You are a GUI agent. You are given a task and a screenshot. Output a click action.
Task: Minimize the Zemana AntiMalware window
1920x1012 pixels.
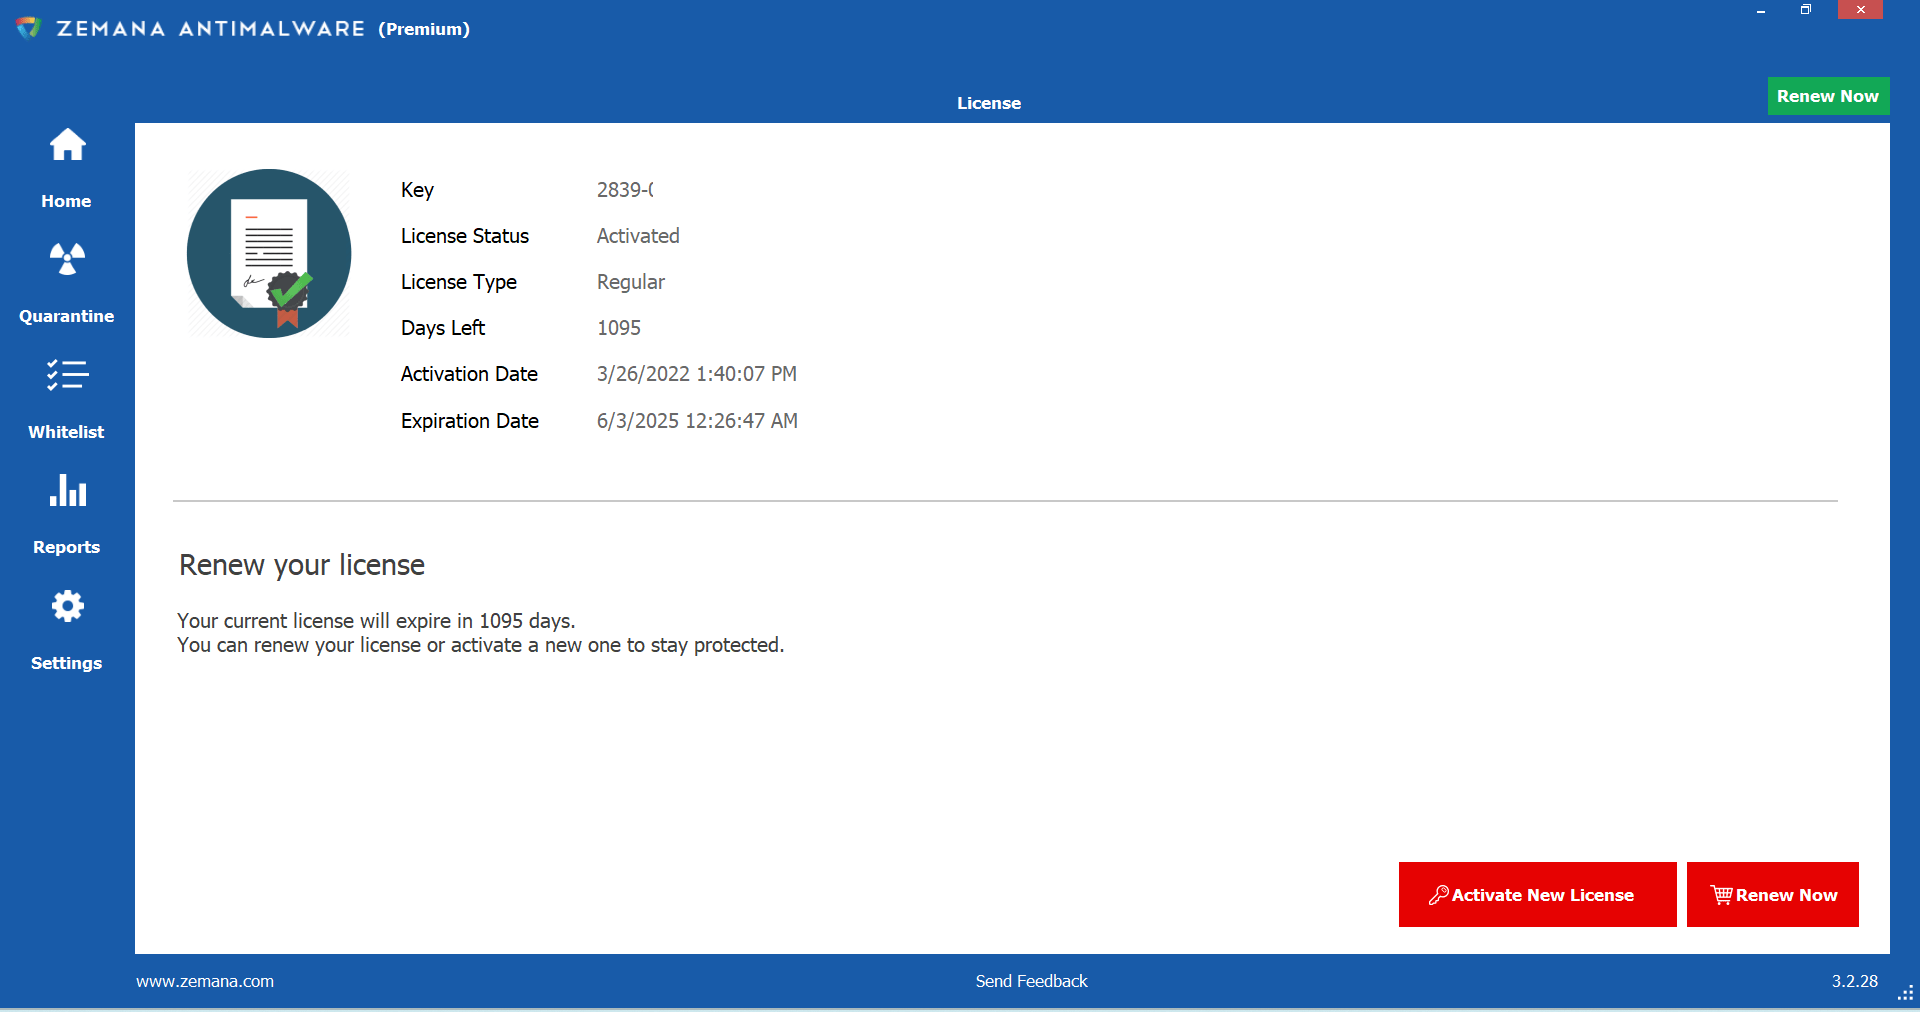(x=1761, y=10)
